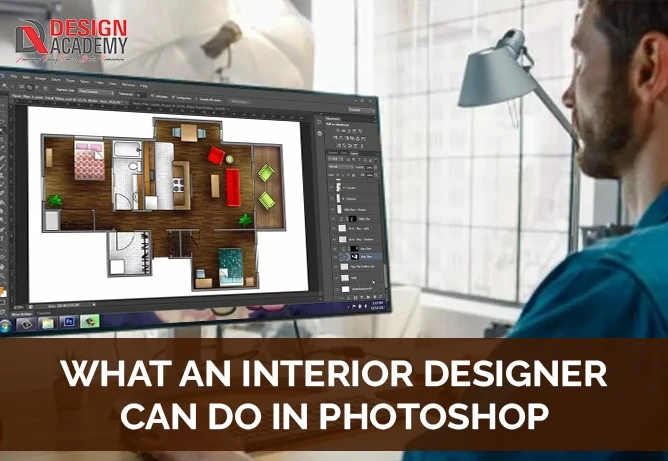The image size is (668, 461).
Task: Click the Photoshop icon on the taskbar
Action: [68, 321]
